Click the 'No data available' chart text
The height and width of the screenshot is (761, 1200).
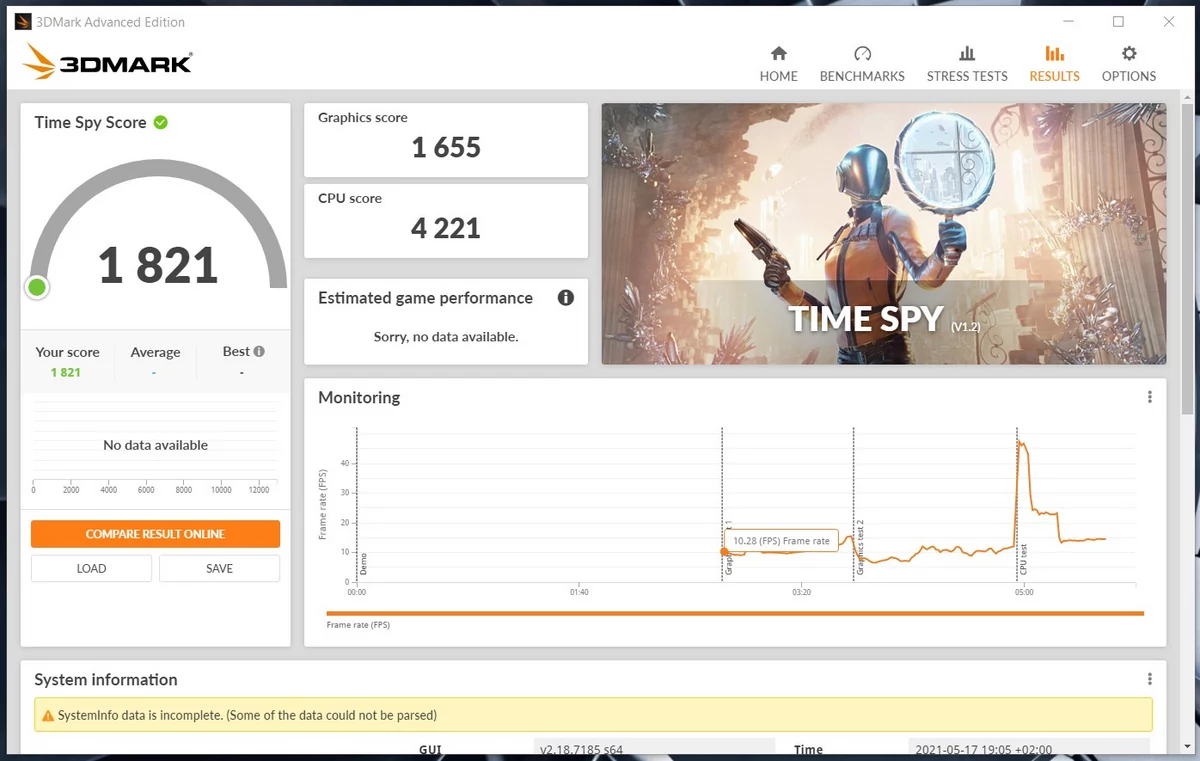tap(156, 445)
